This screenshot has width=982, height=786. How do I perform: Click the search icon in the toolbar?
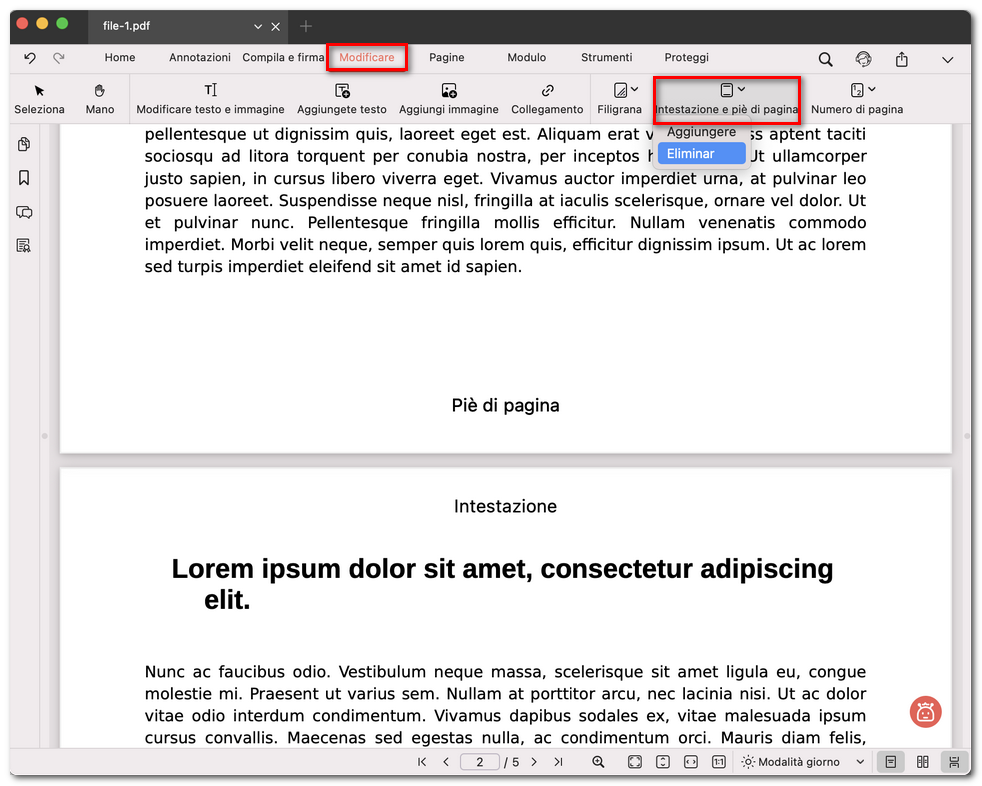point(825,59)
